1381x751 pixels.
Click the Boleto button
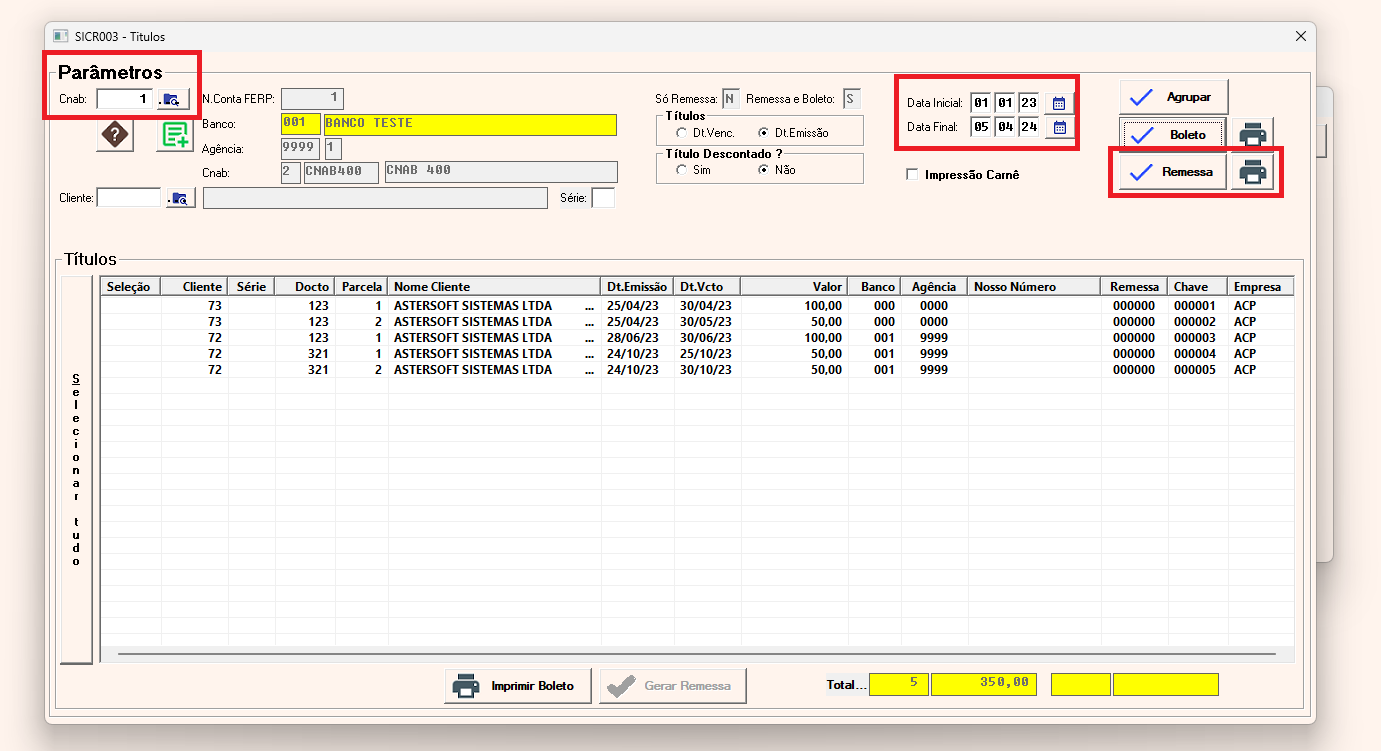click(x=1173, y=134)
